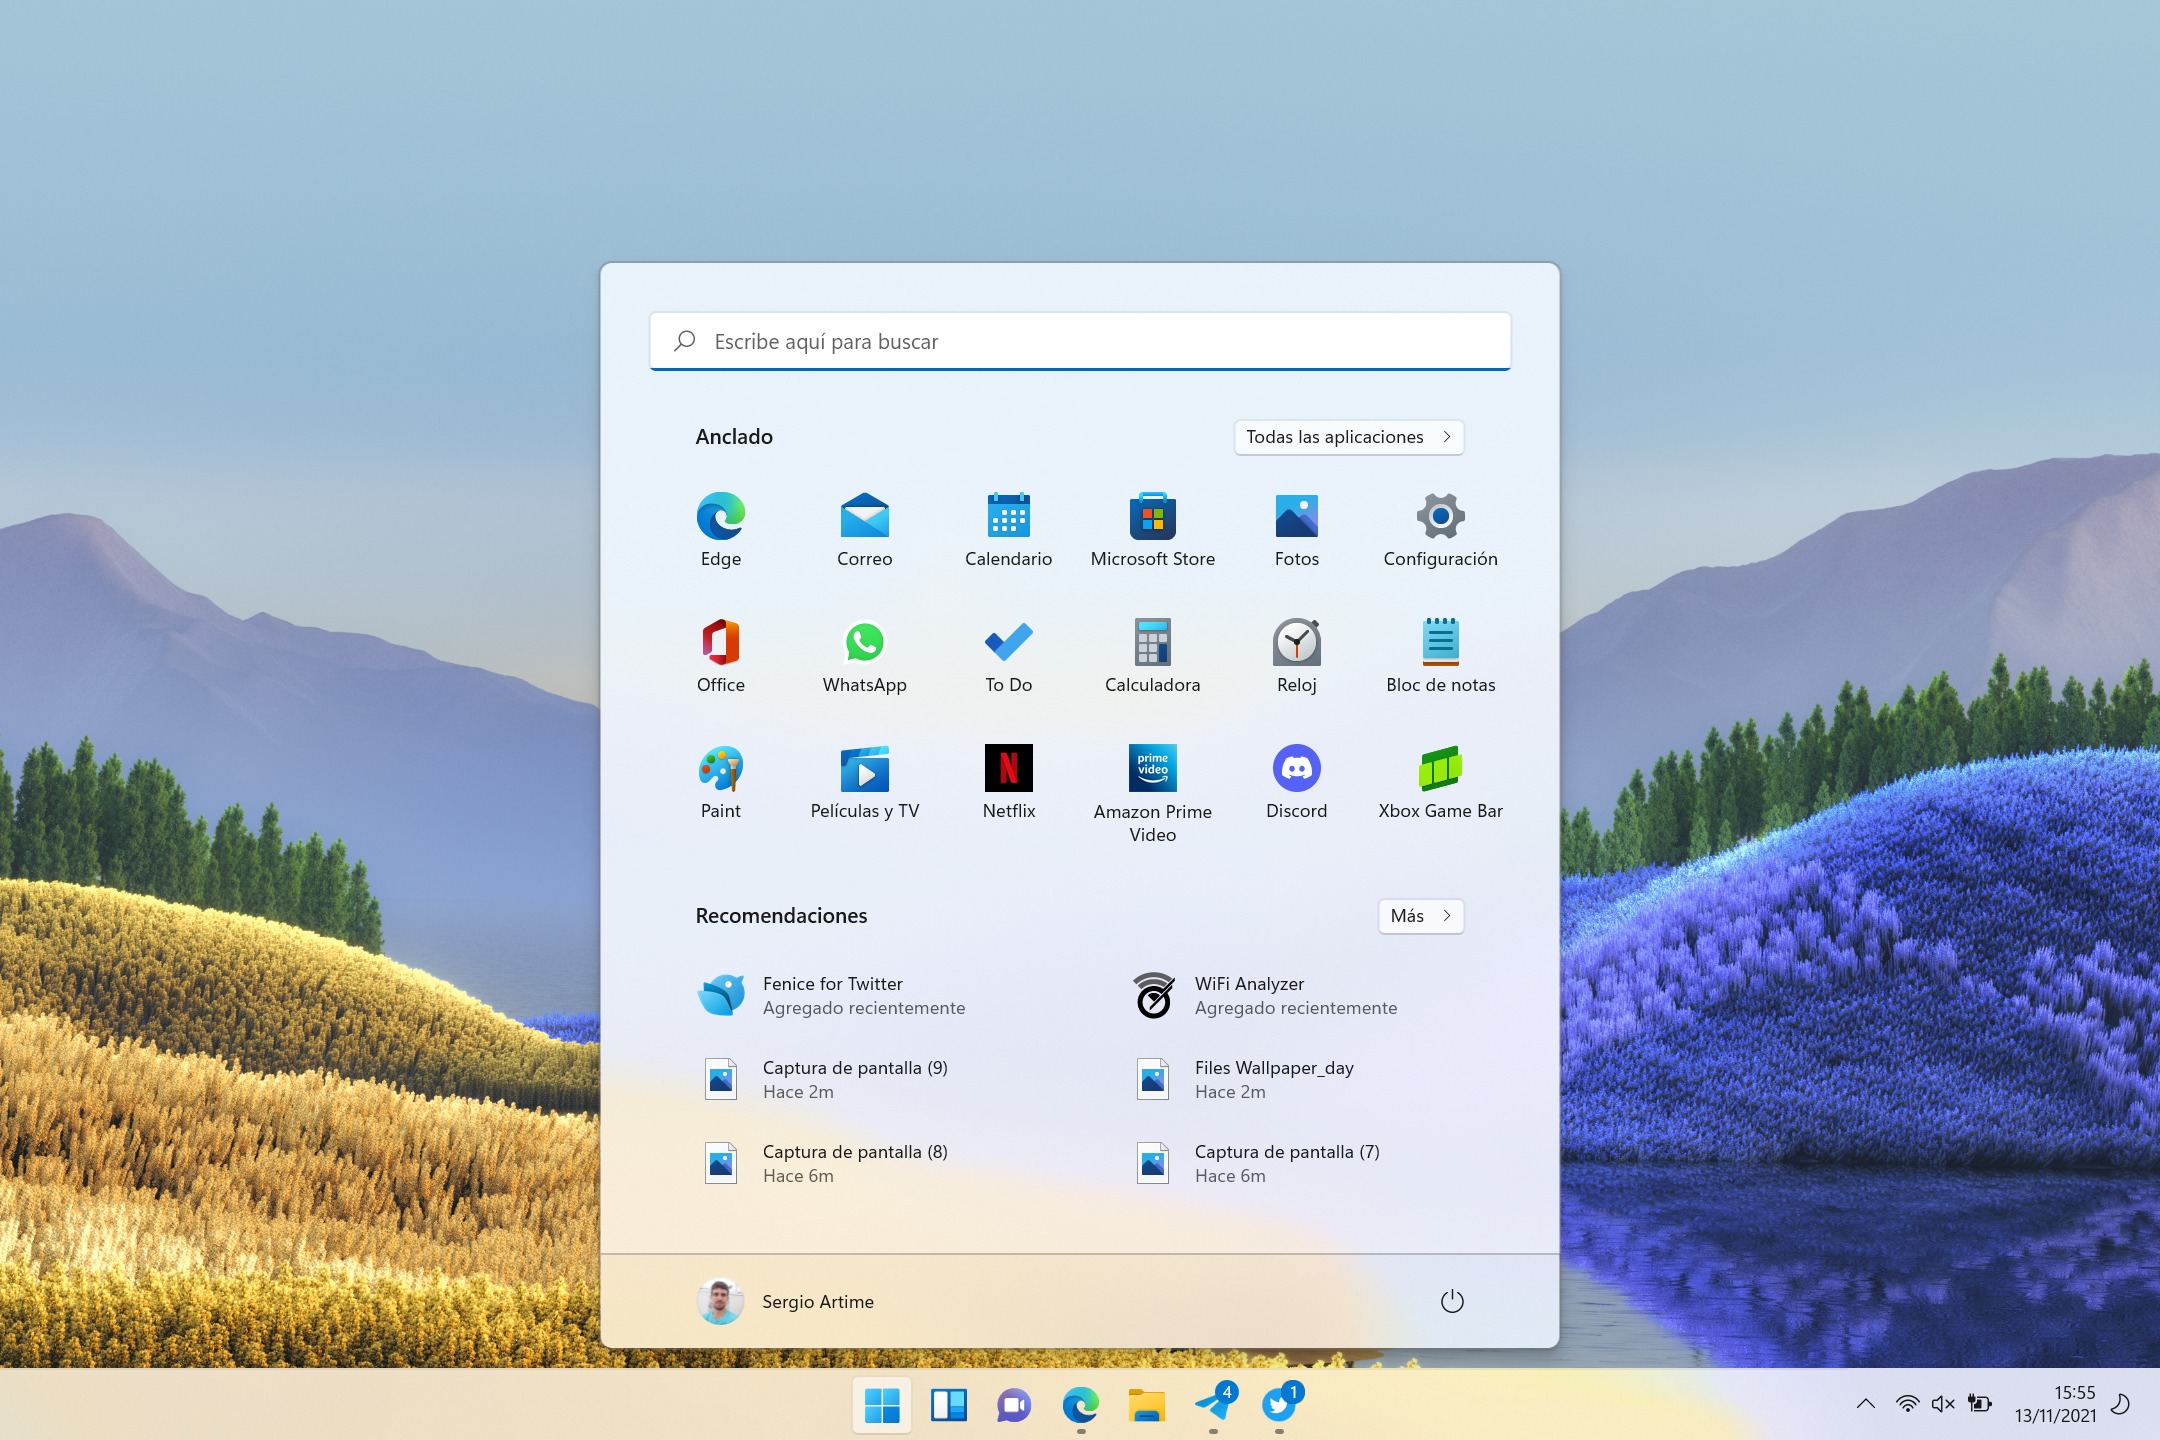The image size is (2160, 1440).
Task: Click Todas las aplicaciones button
Action: click(x=1347, y=436)
